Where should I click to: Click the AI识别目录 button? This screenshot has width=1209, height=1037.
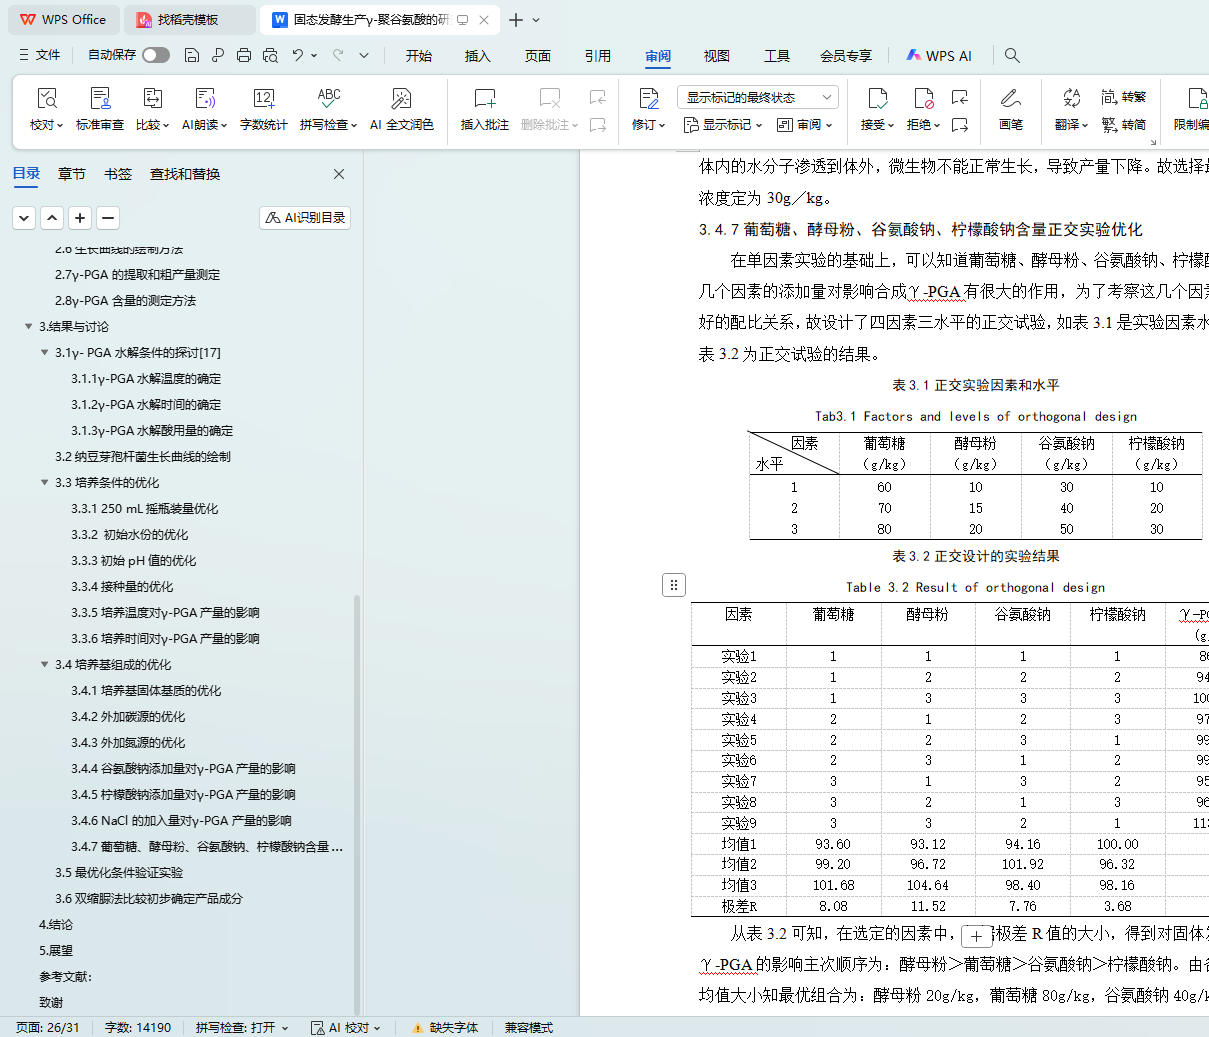point(305,217)
